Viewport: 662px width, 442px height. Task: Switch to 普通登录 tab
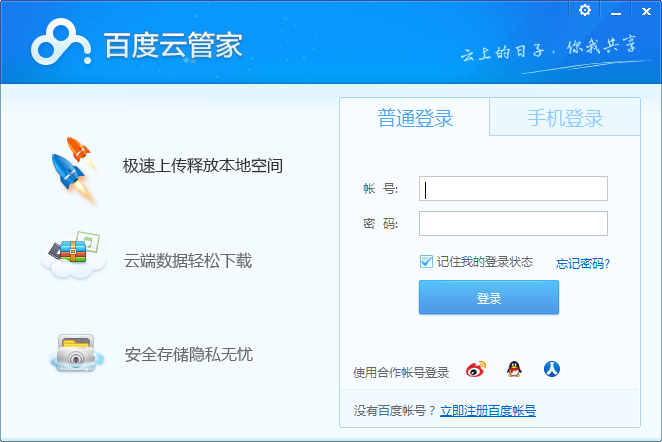pos(415,117)
